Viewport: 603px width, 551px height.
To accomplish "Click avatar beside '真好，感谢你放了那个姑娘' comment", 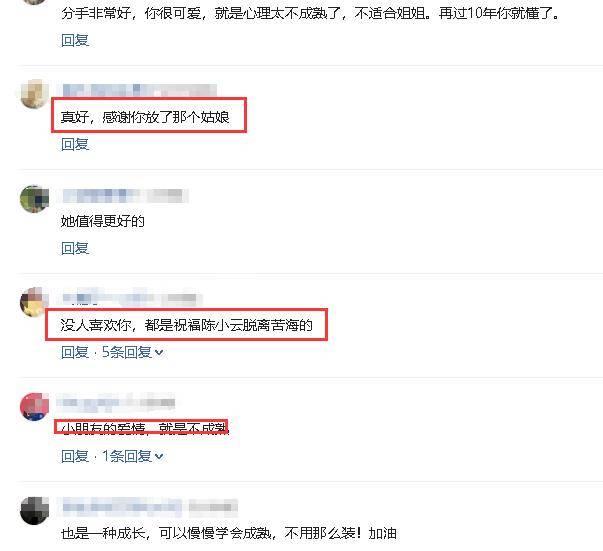I will 35,94.
